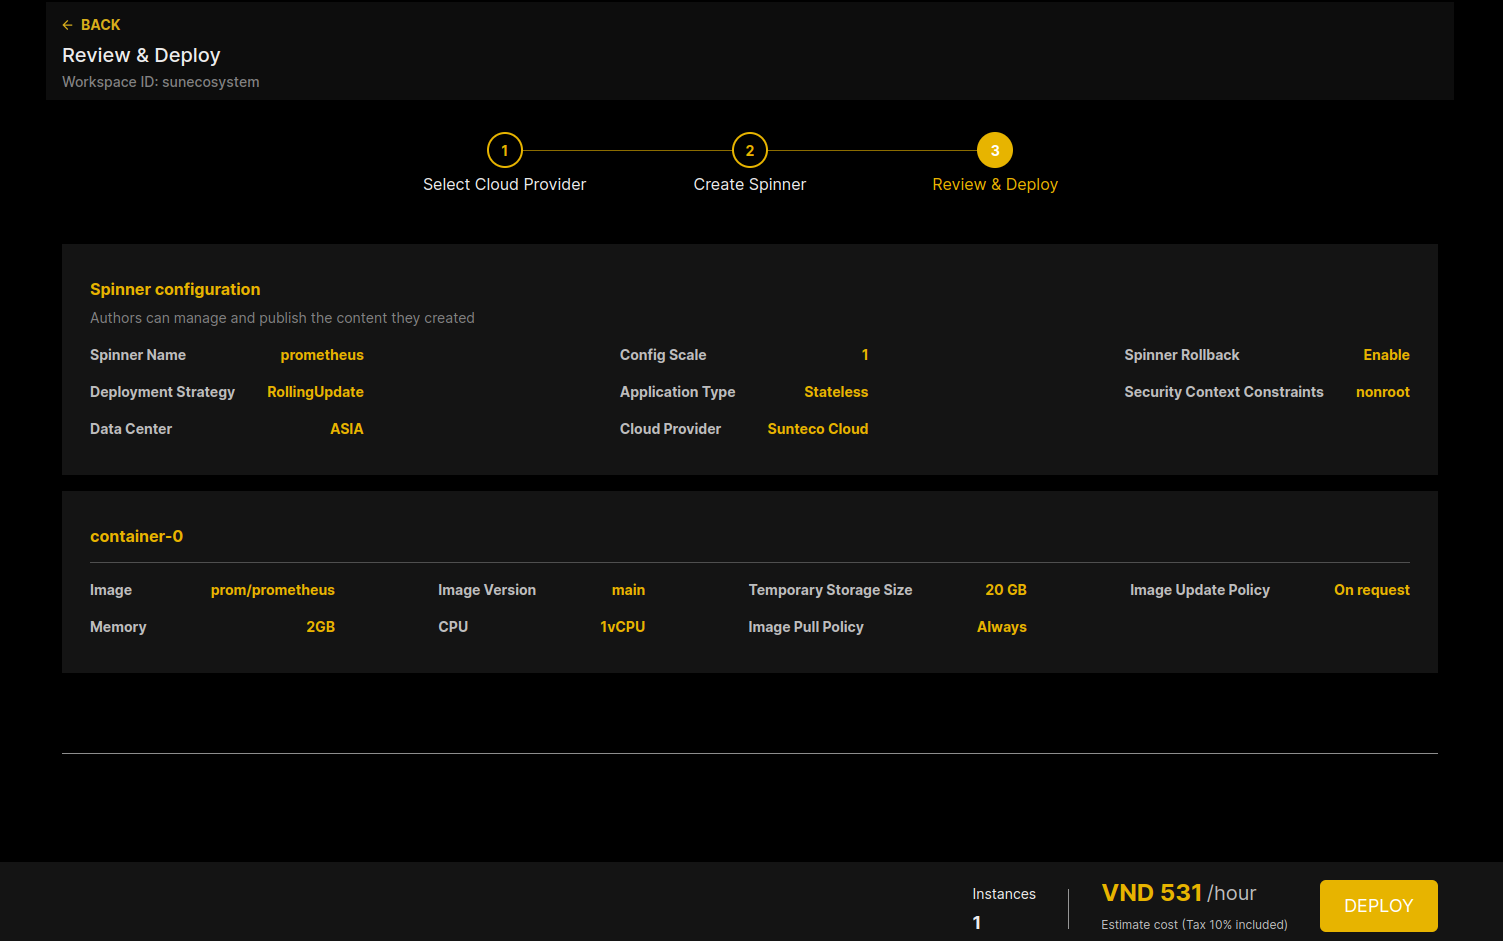
Task: Open the Create Spinner step label
Action: [750, 184]
